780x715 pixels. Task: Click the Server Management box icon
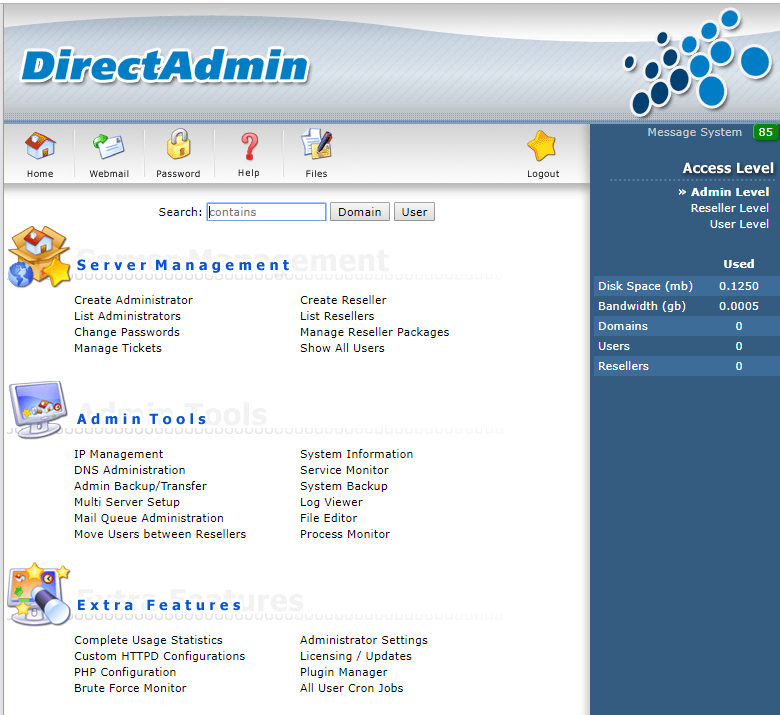[x=39, y=257]
